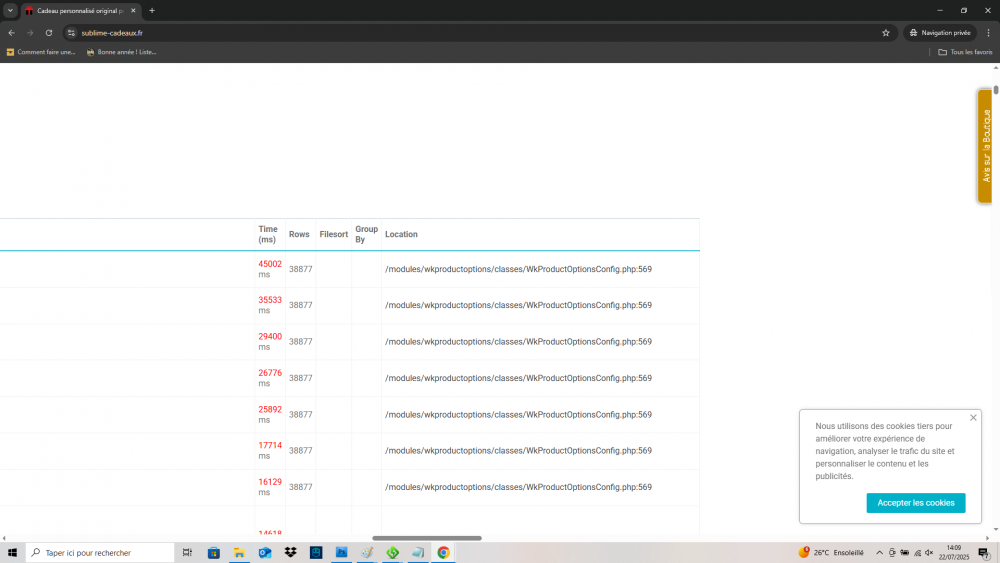Click the Time (ms) column header
Image resolution: width=1000 pixels, height=563 pixels.
tap(268, 235)
